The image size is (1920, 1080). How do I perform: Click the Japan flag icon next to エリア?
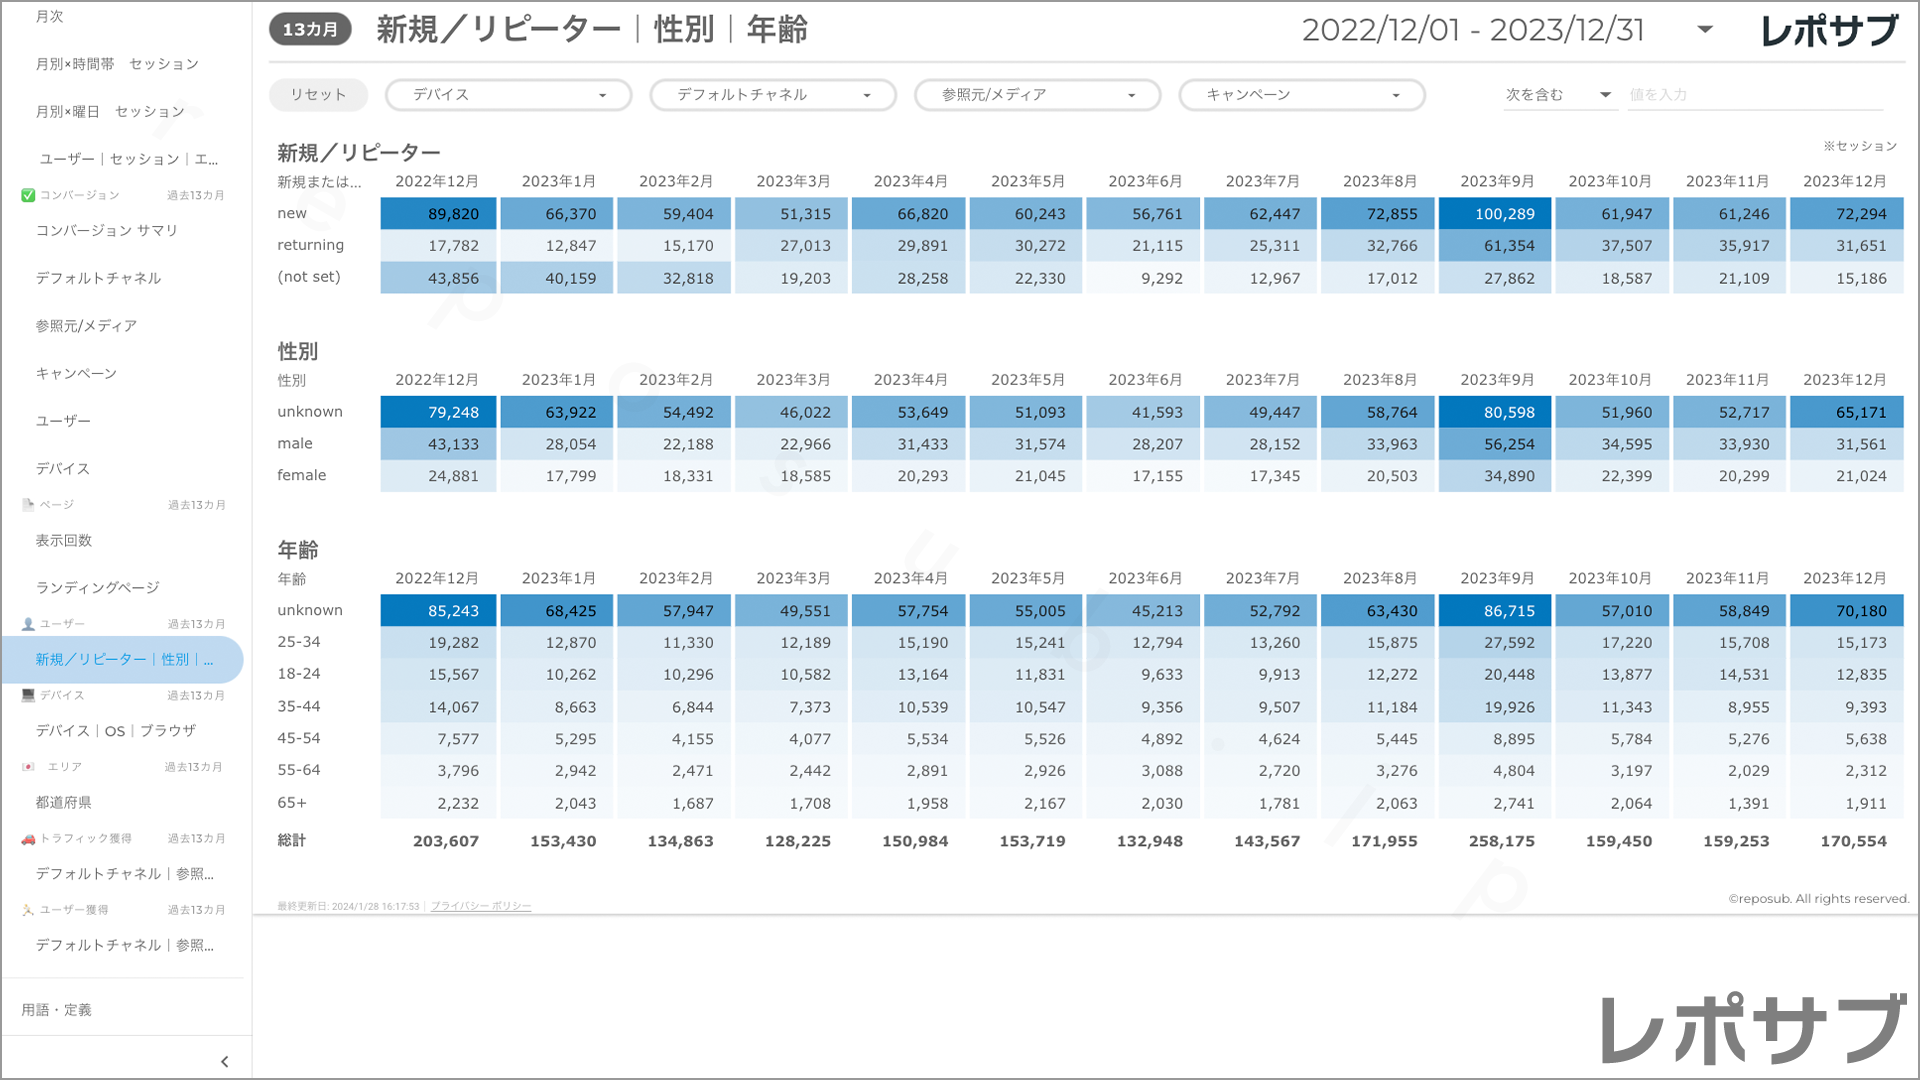[x=28, y=767]
